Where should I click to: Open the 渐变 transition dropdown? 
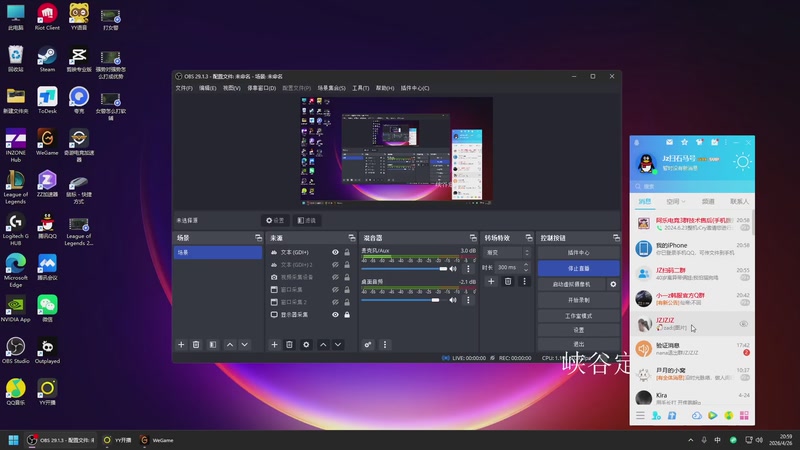(x=507, y=253)
